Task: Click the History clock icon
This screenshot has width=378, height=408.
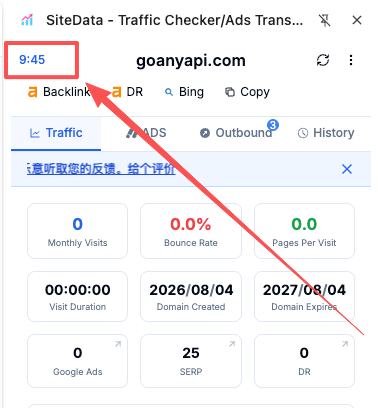Action: [x=303, y=133]
